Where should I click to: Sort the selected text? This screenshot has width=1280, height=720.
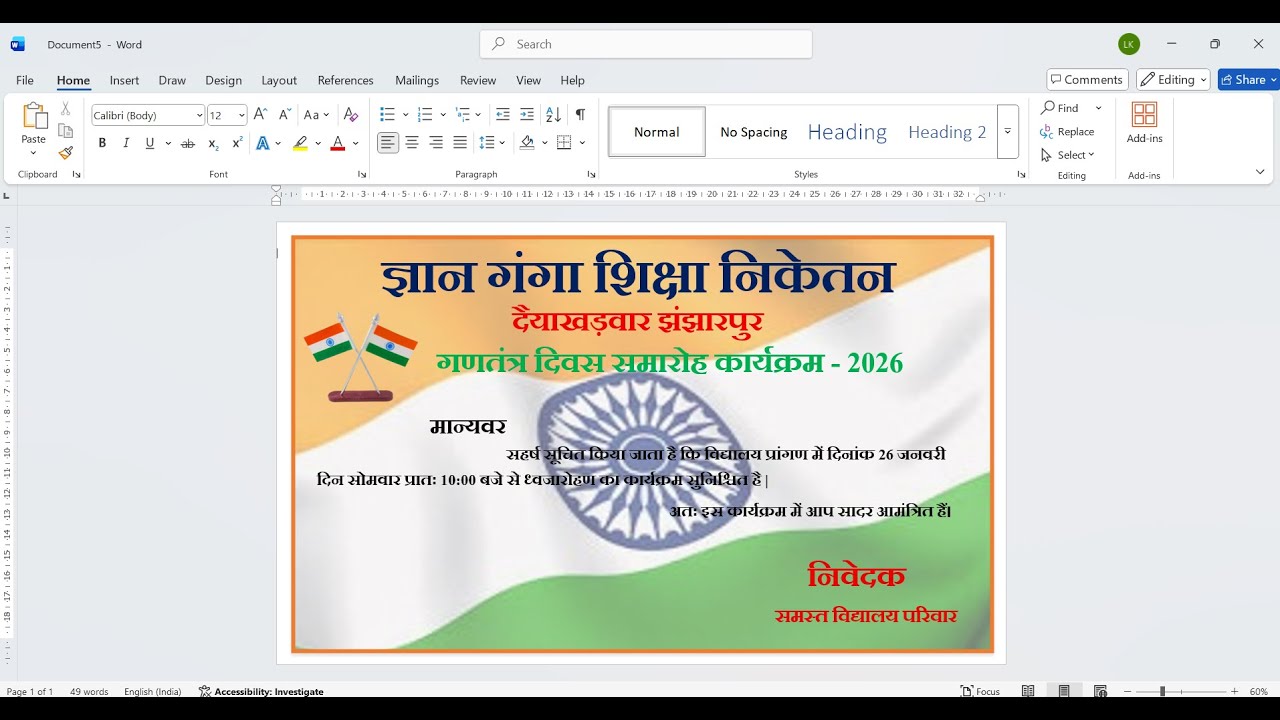553,115
